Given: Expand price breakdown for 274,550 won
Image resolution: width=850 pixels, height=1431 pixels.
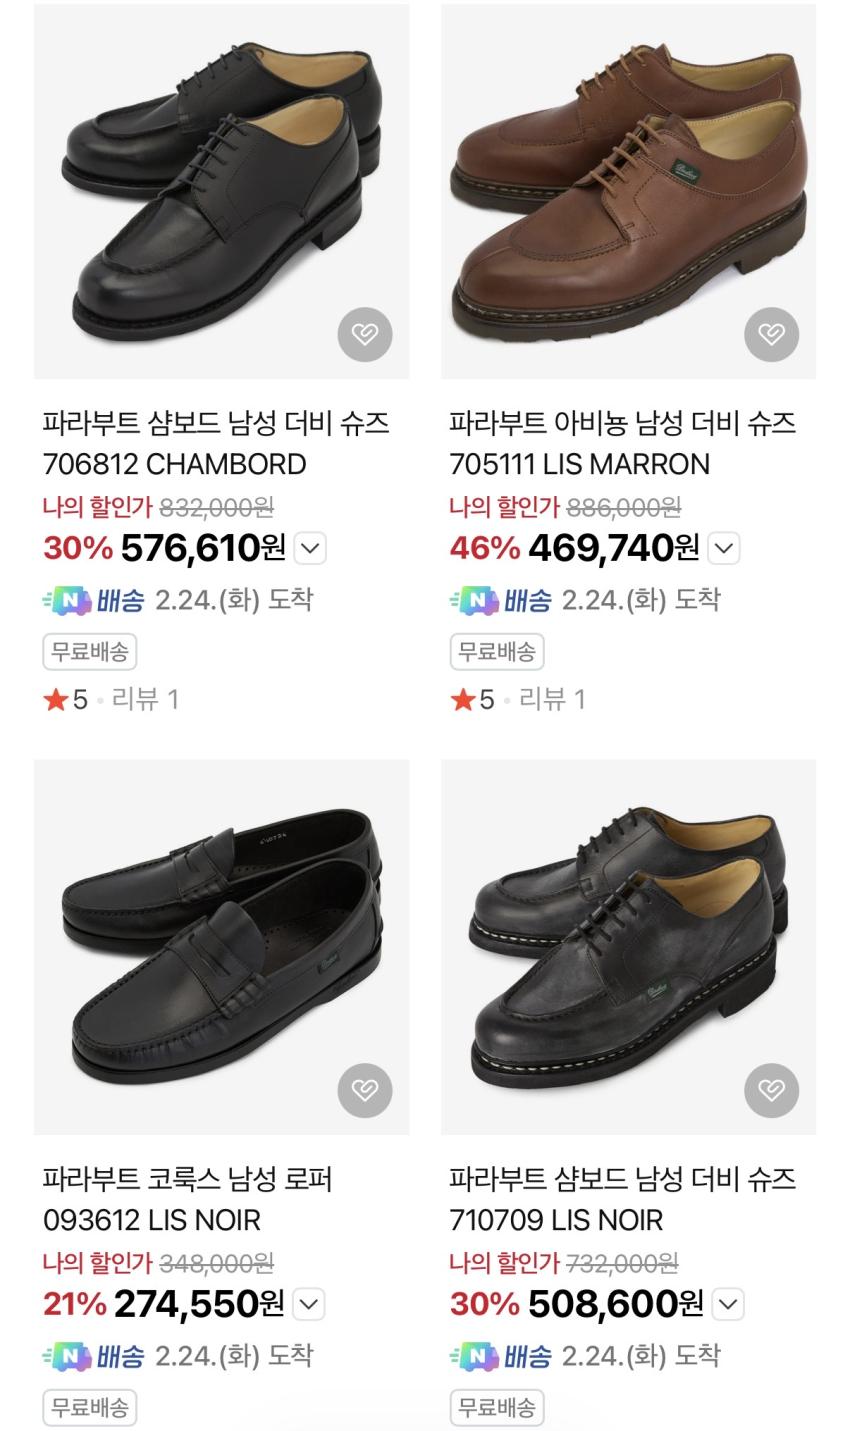Looking at the screenshot, I should tap(309, 1304).
